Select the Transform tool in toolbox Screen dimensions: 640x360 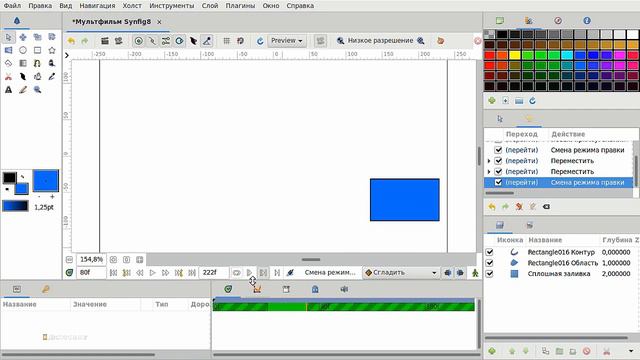tap(9, 37)
